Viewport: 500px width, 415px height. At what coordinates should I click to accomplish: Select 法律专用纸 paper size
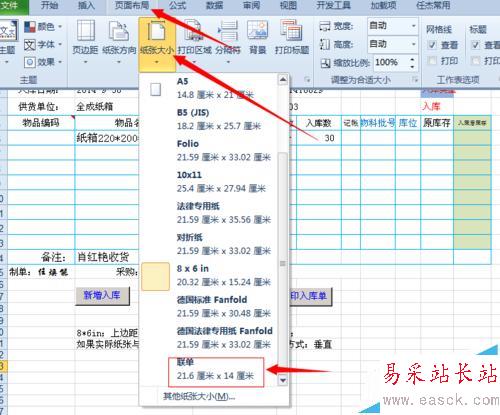click(208, 213)
